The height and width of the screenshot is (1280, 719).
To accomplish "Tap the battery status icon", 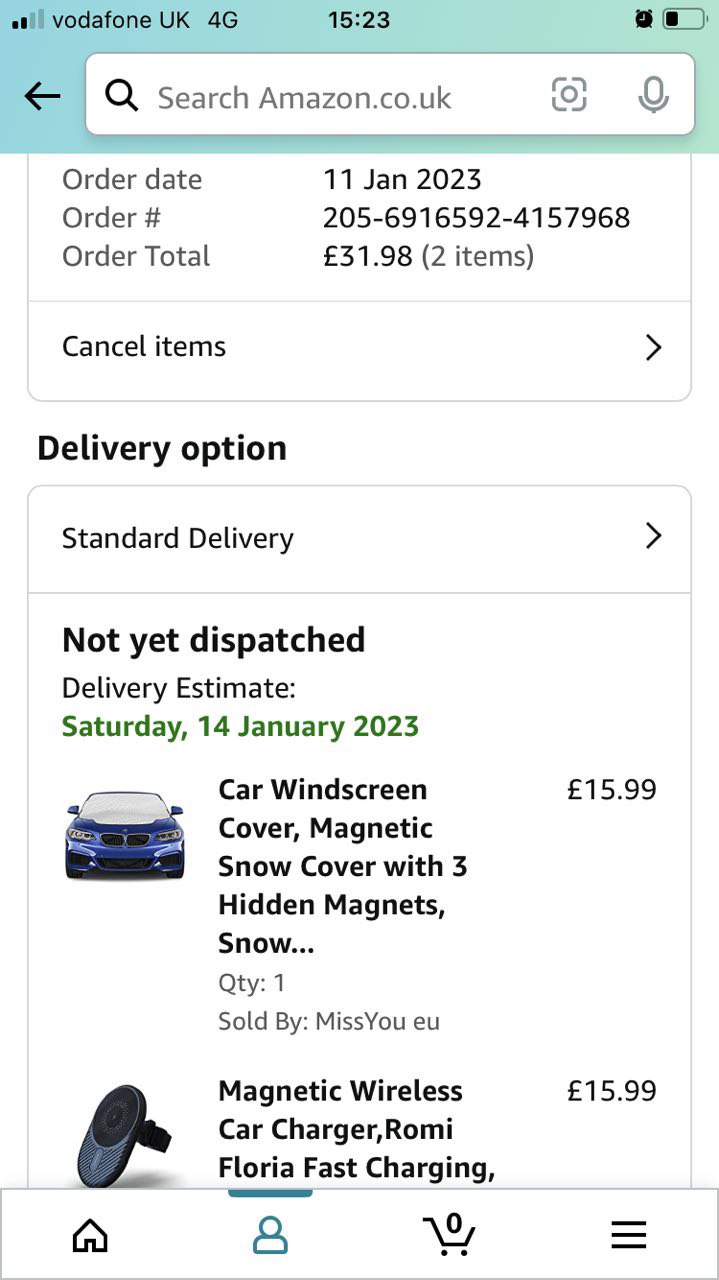I will click(685, 19).
